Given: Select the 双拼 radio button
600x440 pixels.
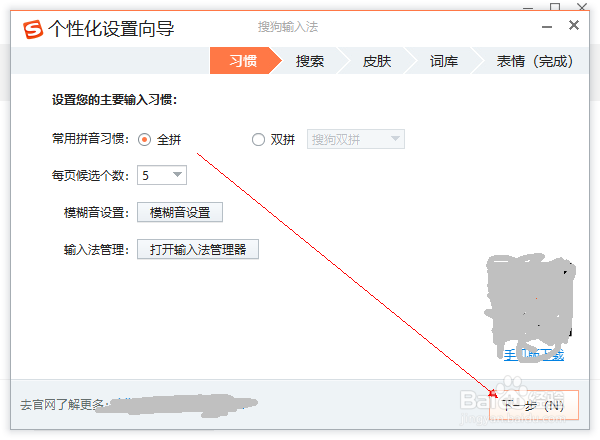Looking at the screenshot, I should (258, 140).
